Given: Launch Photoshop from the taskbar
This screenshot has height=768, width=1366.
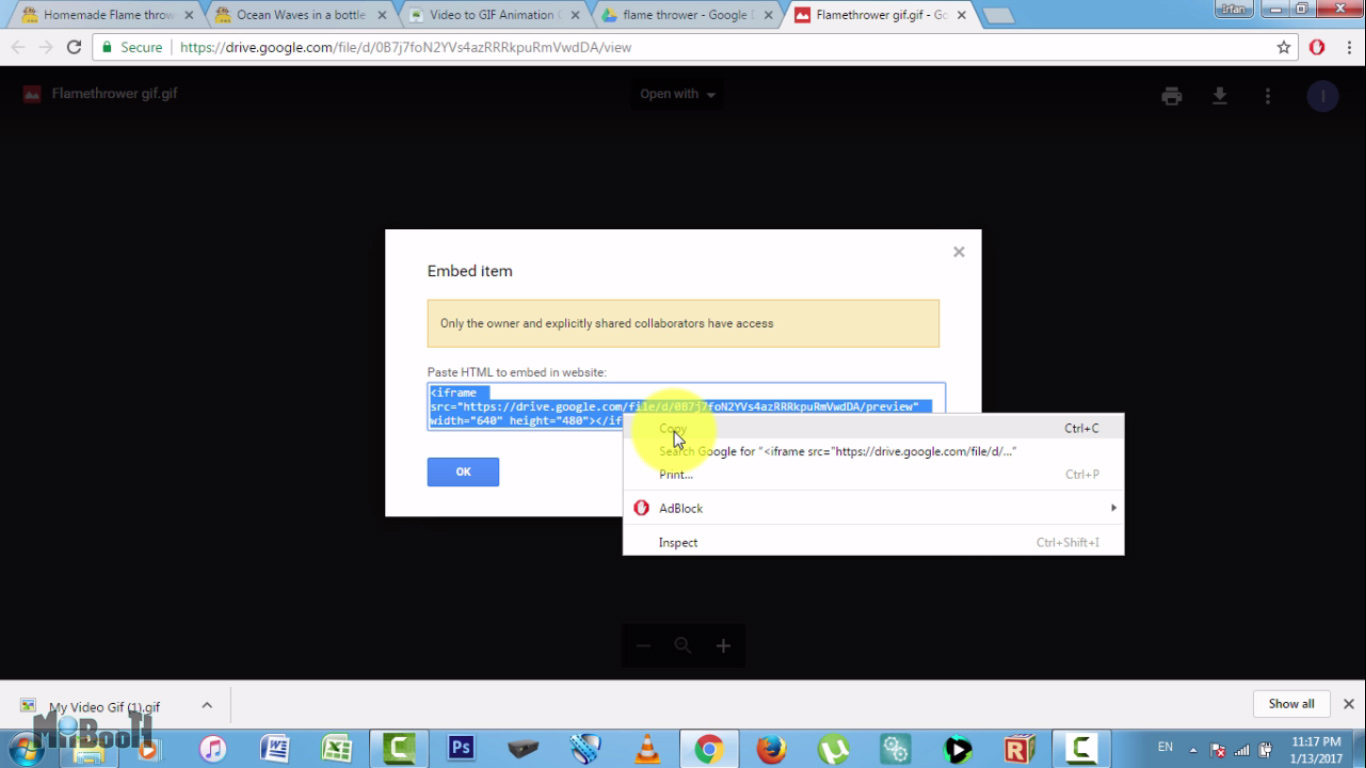Looking at the screenshot, I should [461, 748].
